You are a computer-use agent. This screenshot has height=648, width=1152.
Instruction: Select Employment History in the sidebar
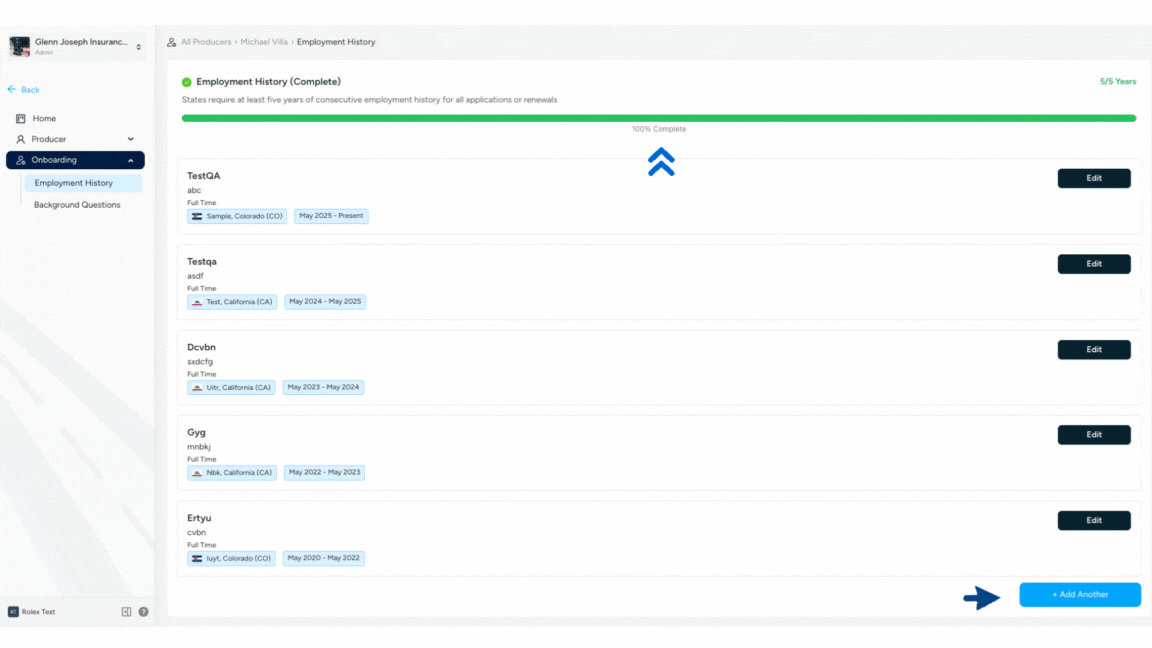coord(74,183)
